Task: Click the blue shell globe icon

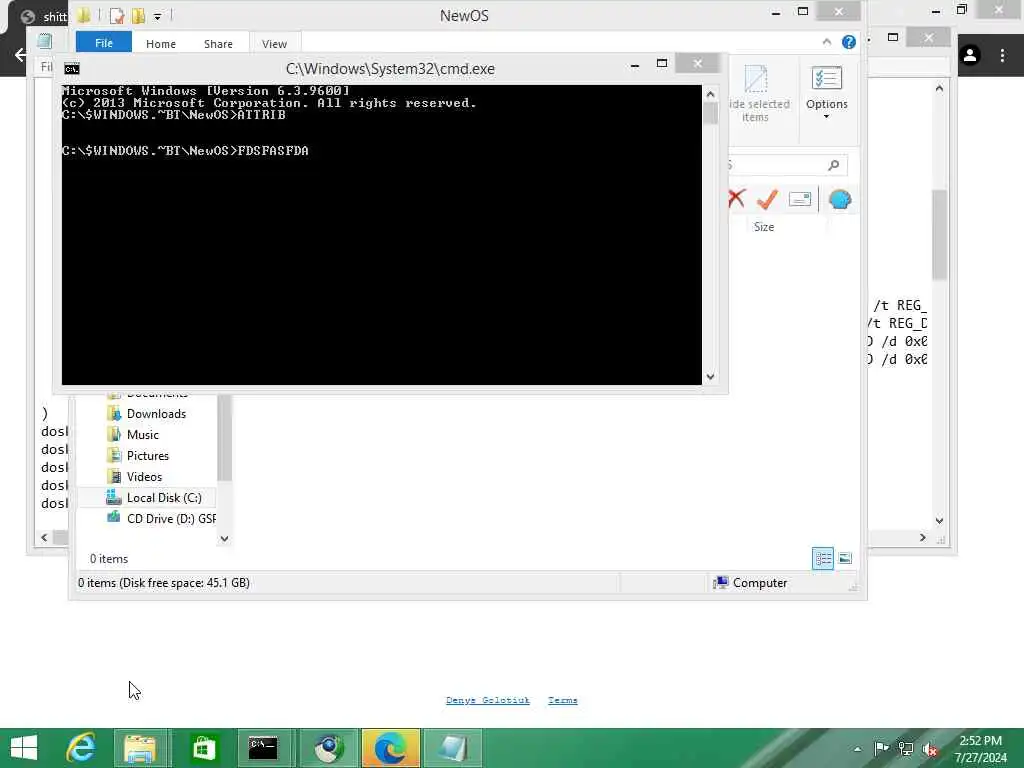Action: pos(840,199)
